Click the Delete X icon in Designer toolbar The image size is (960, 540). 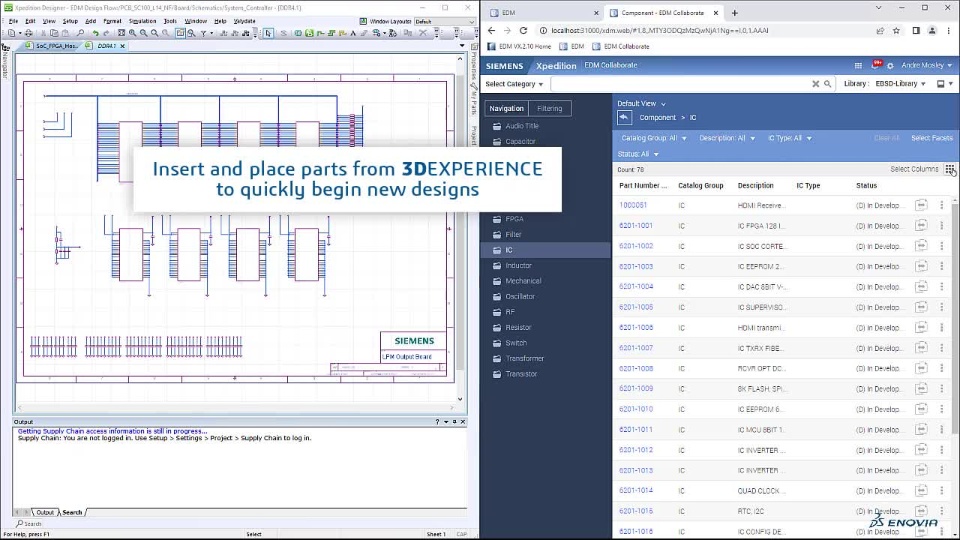(422, 33)
